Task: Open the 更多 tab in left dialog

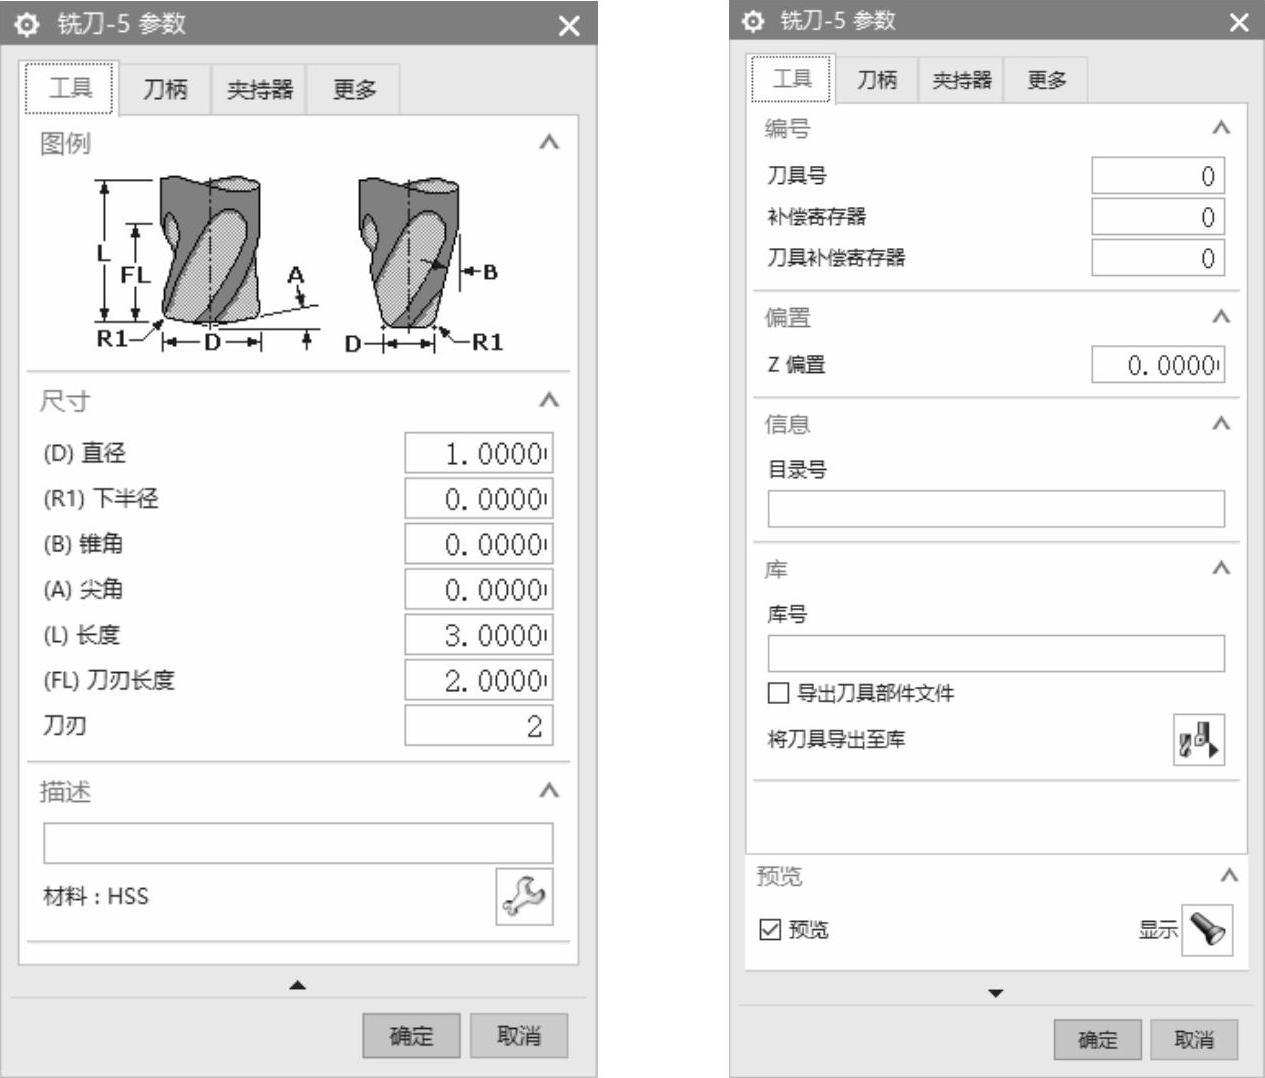Action: pyautogui.click(x=354, y=89)
